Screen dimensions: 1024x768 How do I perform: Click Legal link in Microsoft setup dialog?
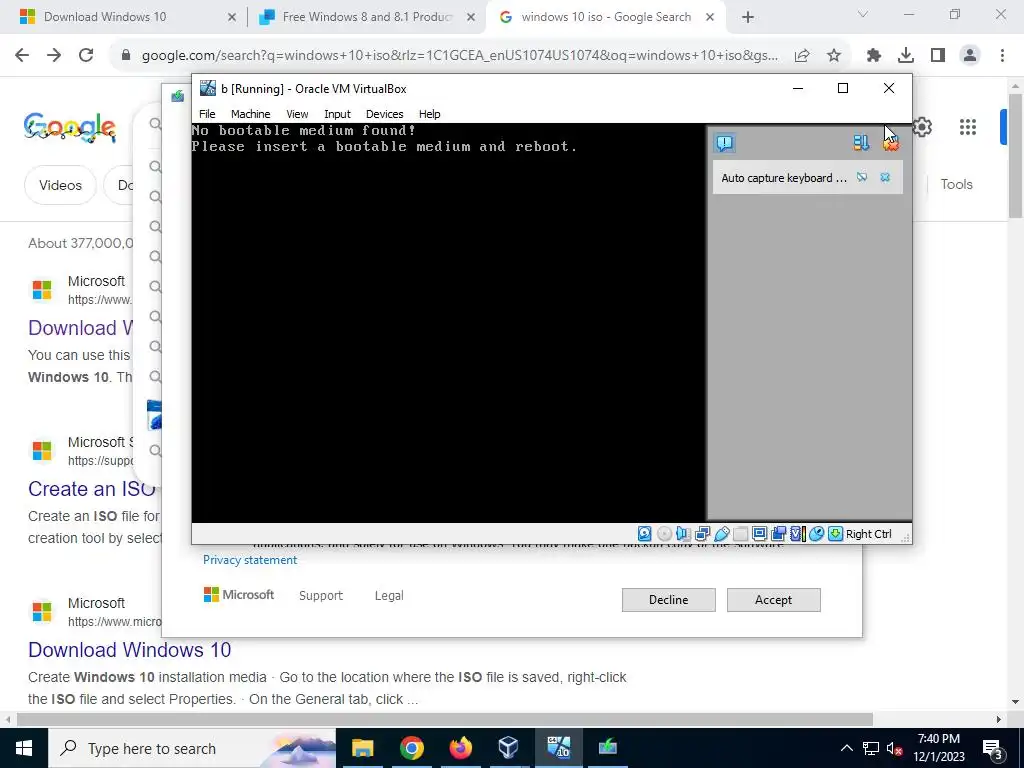389,596
